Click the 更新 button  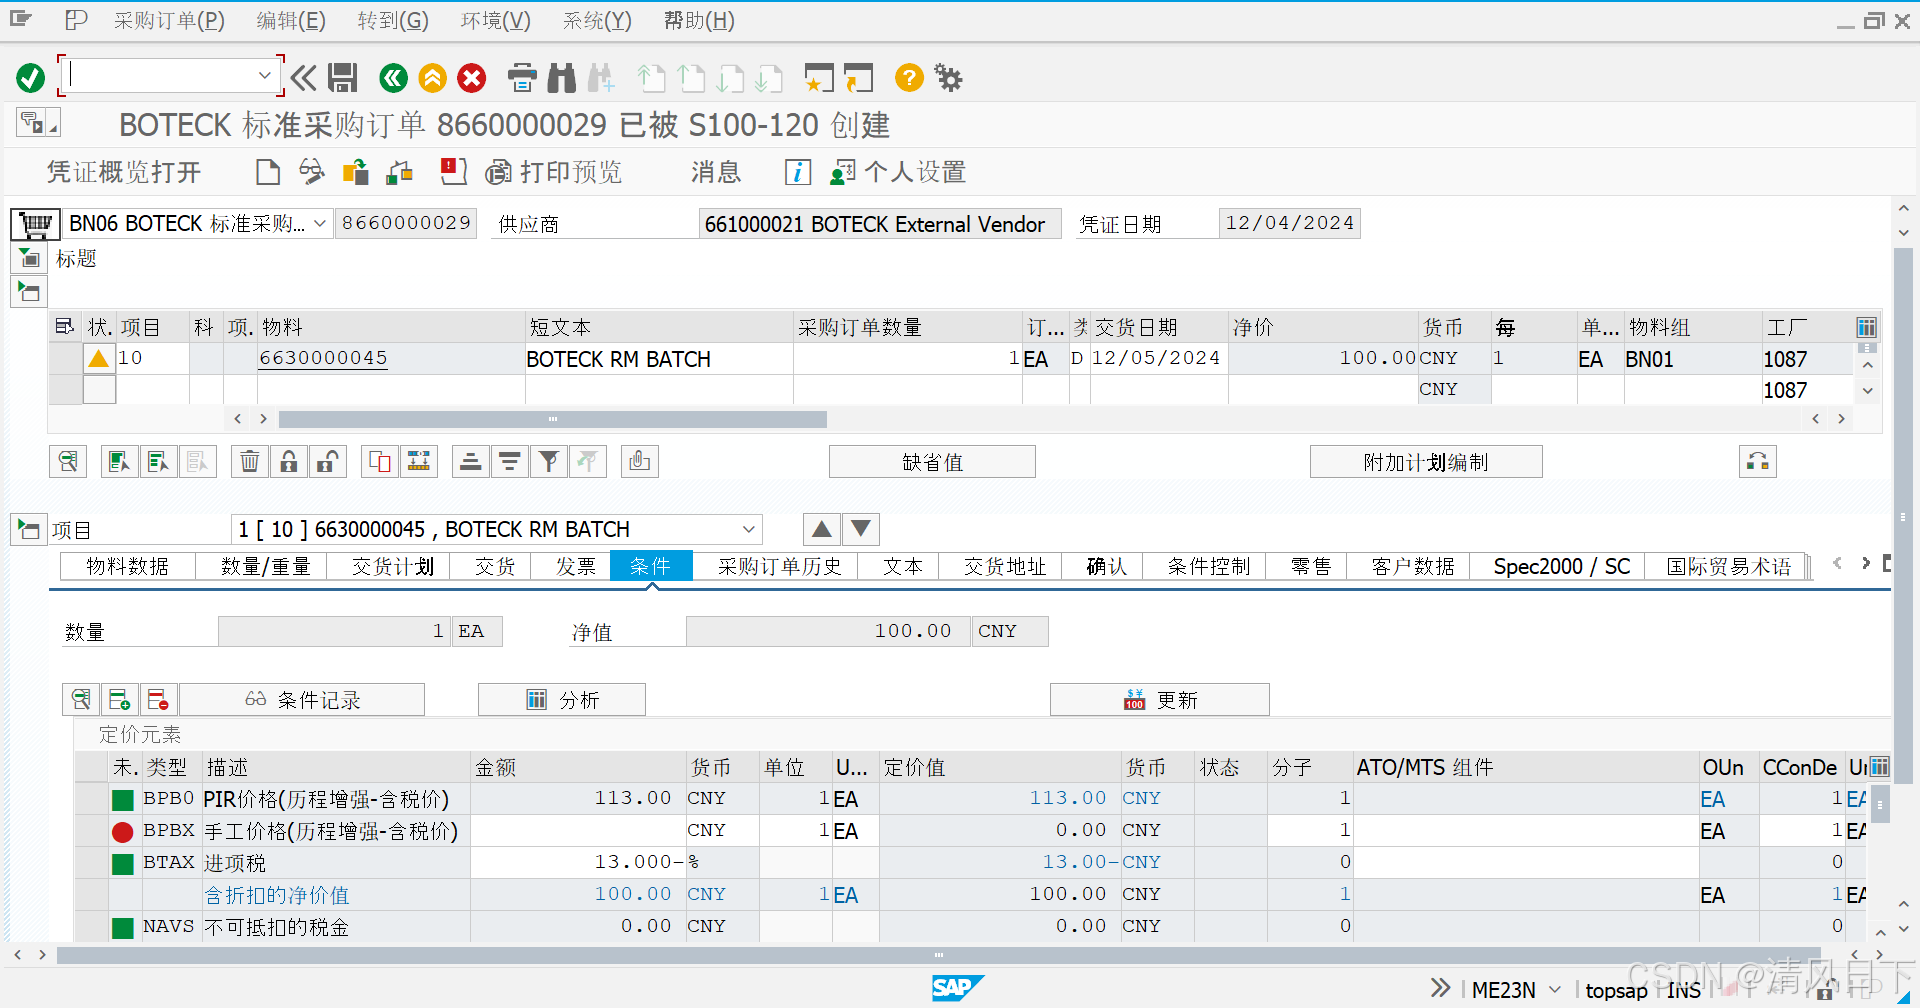click(x=1160, y=700)
